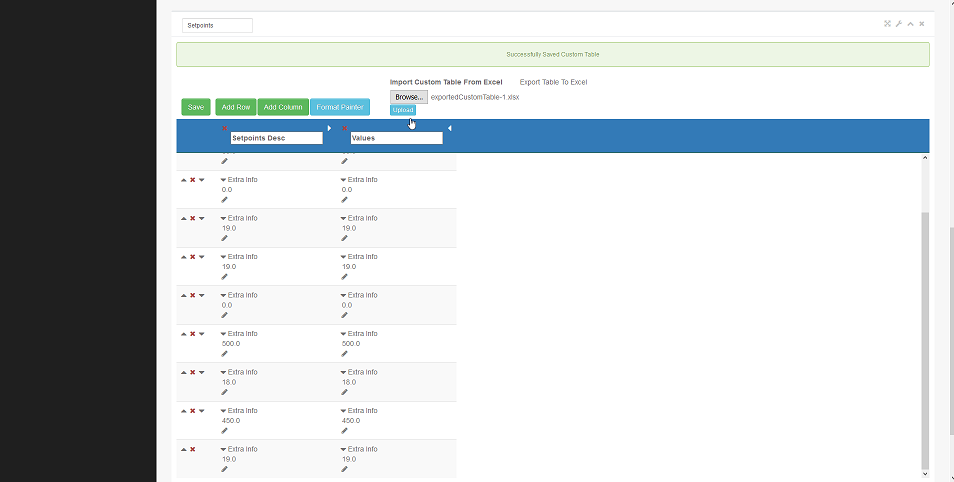Activate the Format Painter button

(x=339, y=107)
